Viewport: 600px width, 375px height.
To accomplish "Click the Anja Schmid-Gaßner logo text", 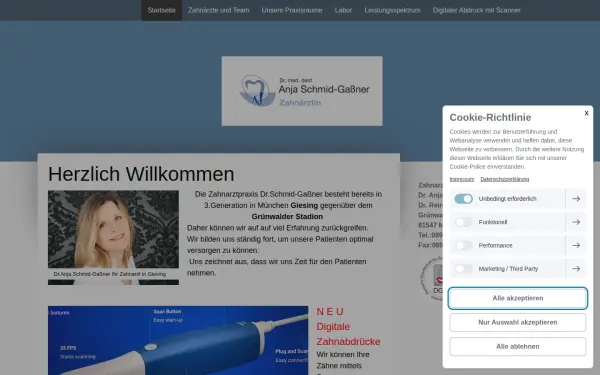I will tap(324, 90).
